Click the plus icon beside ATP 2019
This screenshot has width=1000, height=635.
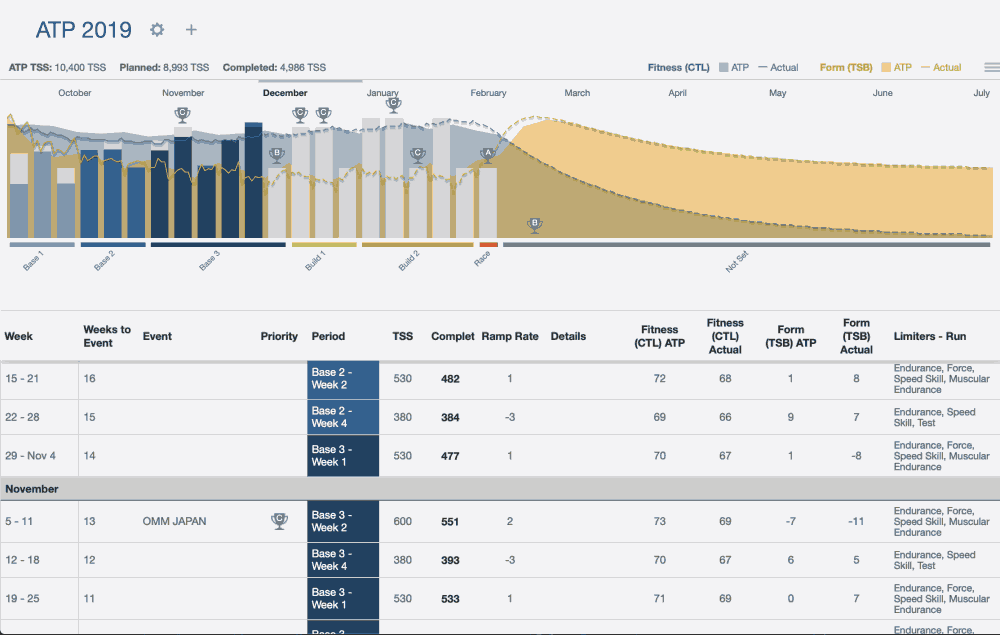tap(191, 29)
